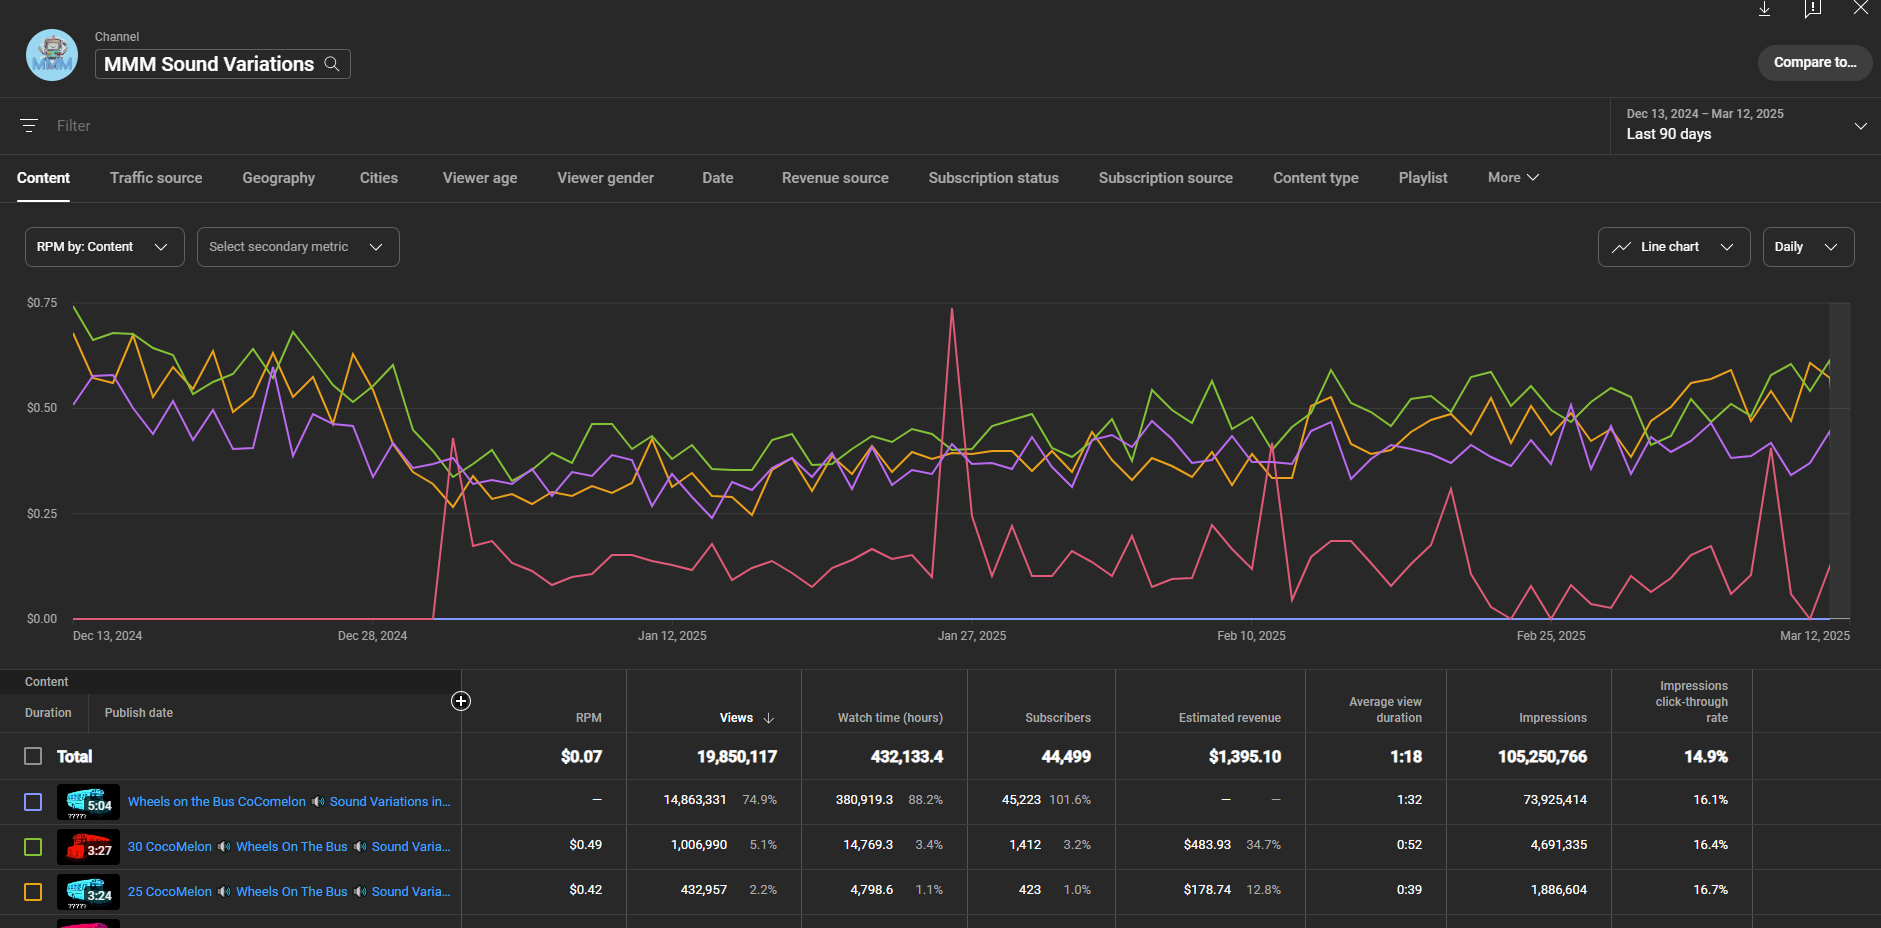Download the analytics report via the download icon
The height and width of the screenshot is (928, 1881).
click(x=1764, y=9)
